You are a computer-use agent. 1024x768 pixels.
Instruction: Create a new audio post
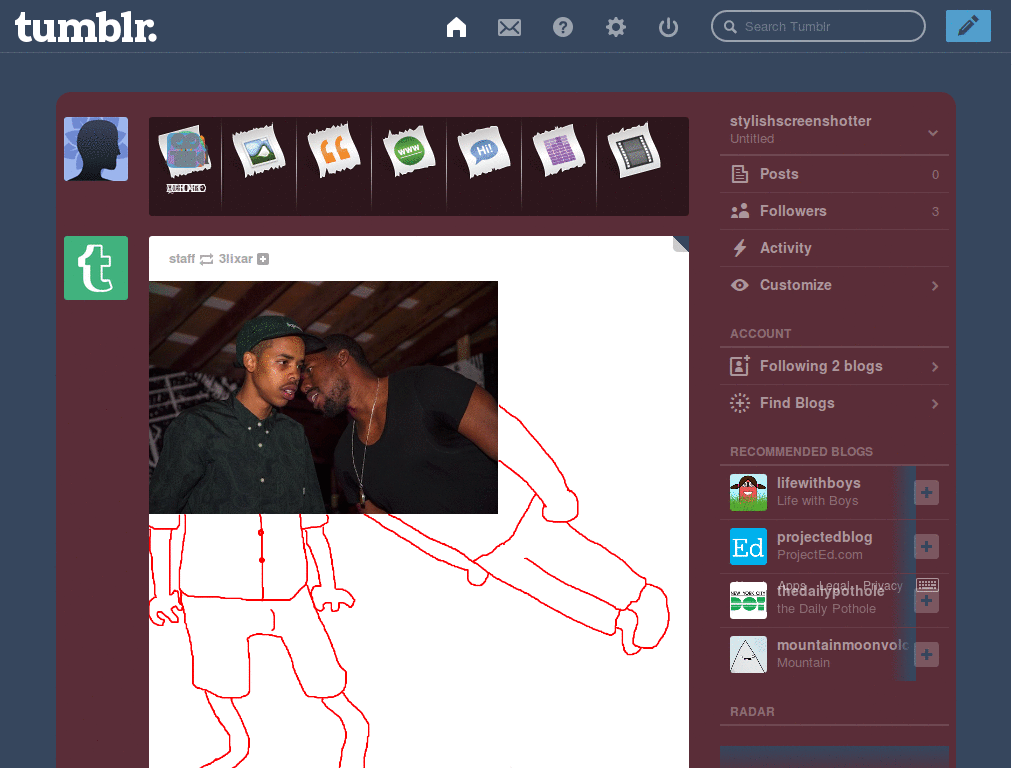(558, 151)
